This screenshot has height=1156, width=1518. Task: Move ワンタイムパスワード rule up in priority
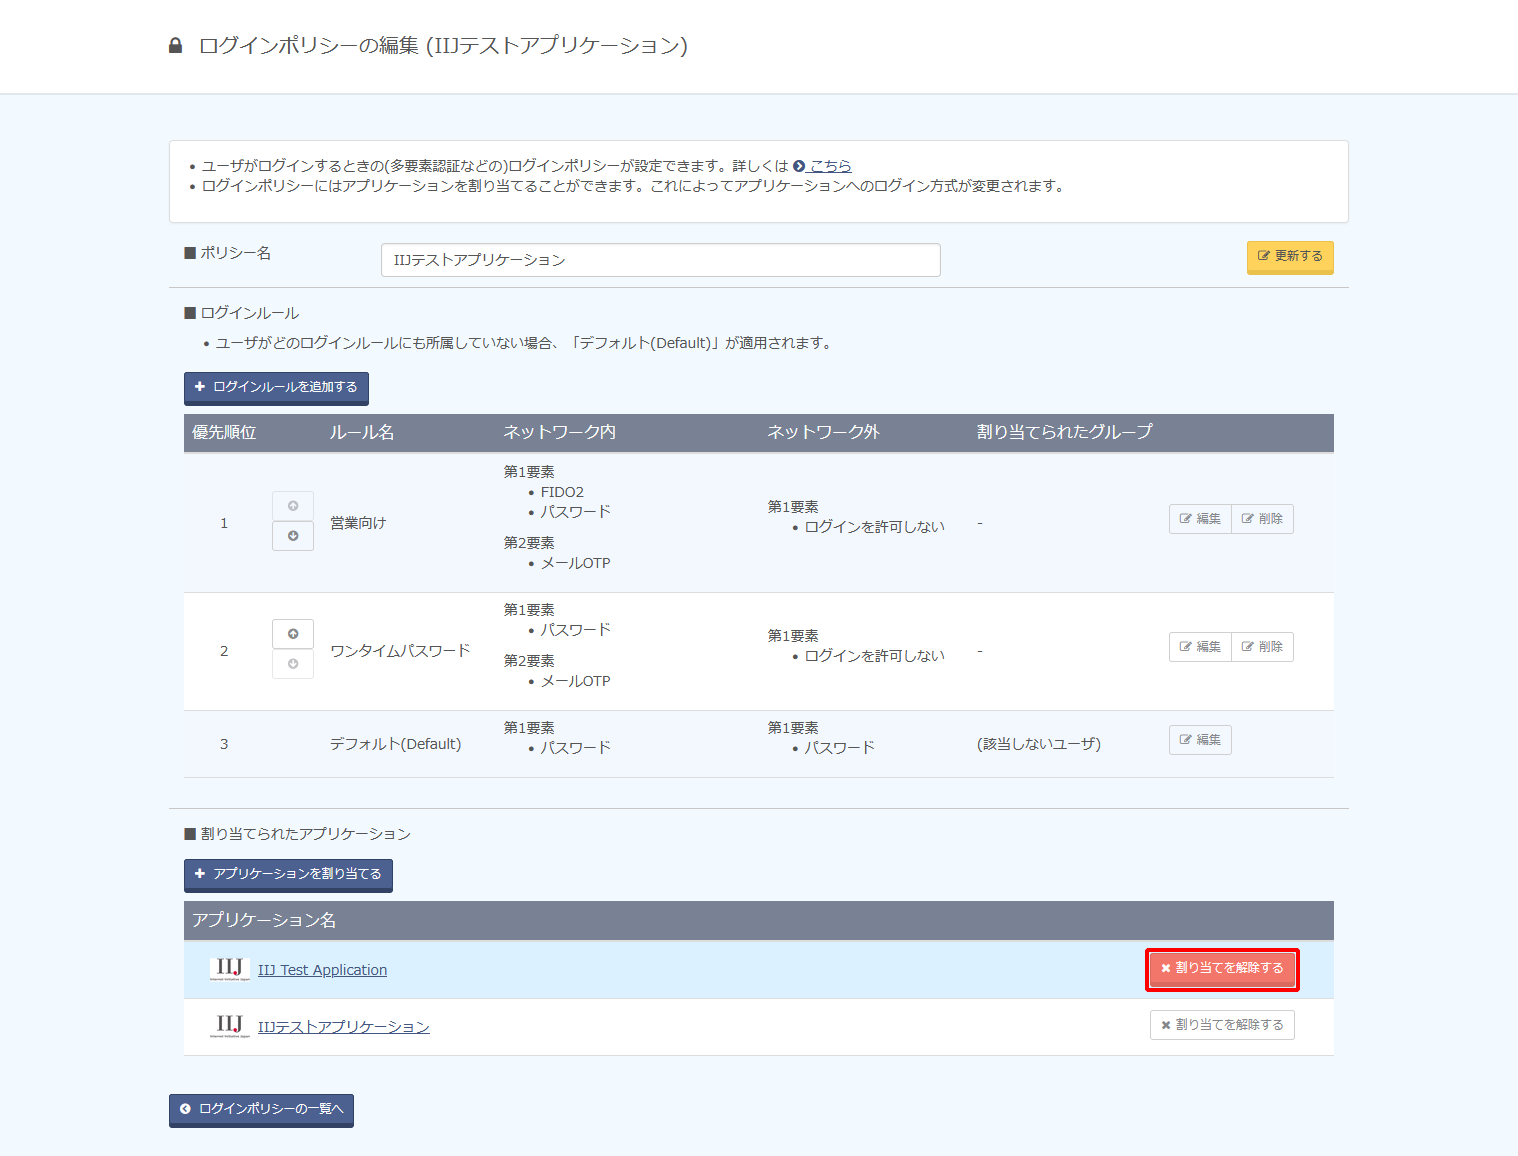(x=293, y=634)
